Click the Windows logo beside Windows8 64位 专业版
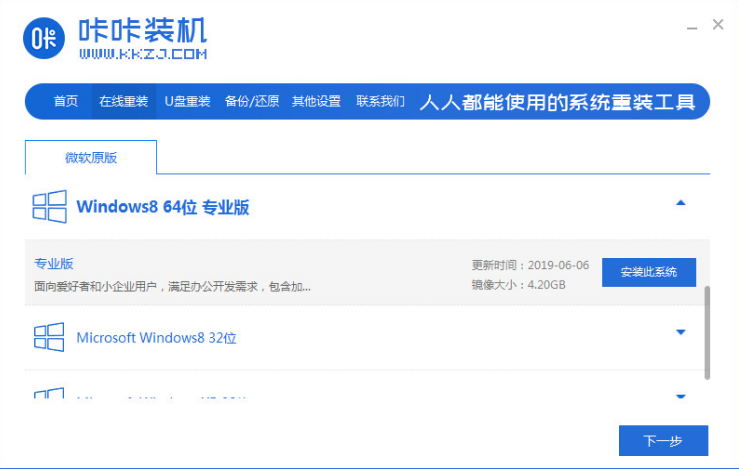Image resolution: width=739 pixels, height=470 pixels. pyautogui.click(x=49, y=207)
